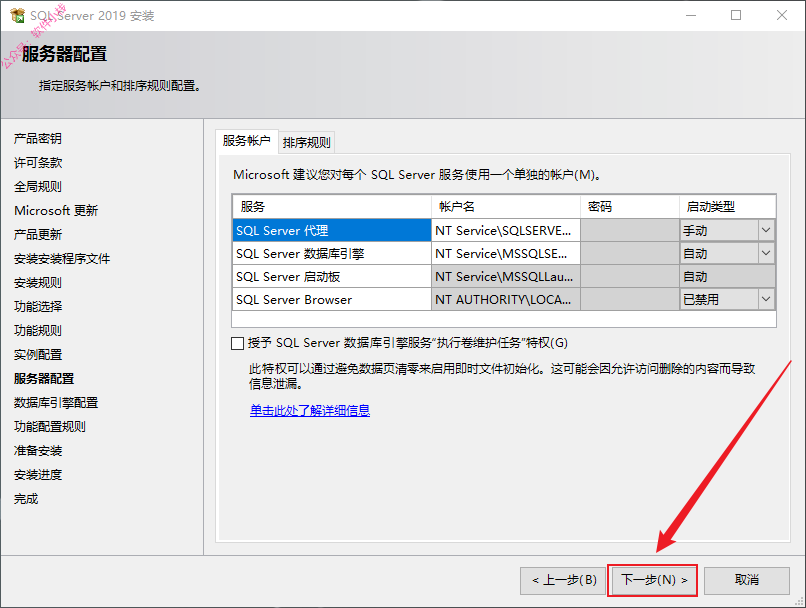Click 下一步(N) button

click(652, 580)
